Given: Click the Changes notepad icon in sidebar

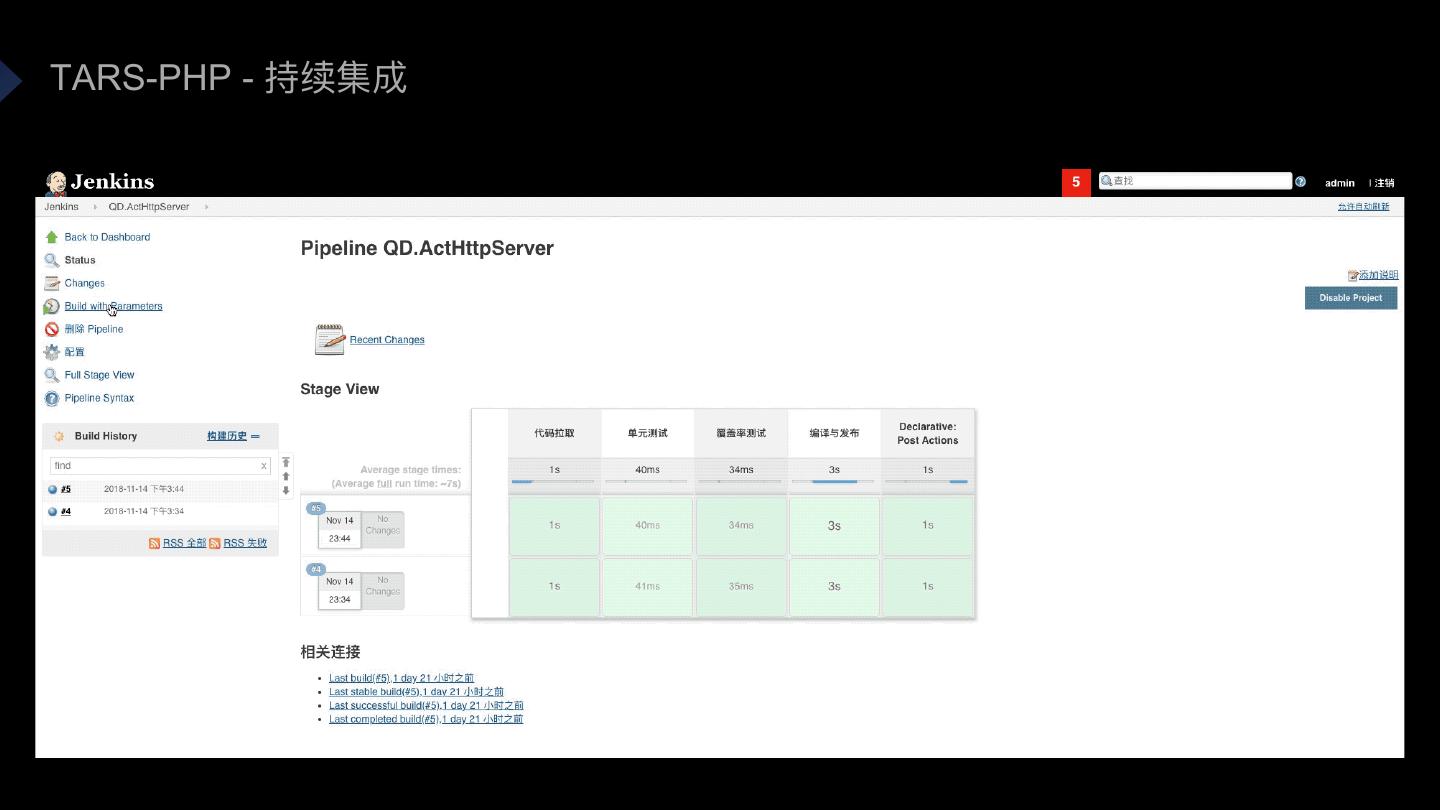Looking at the screenshot, I should pyautogui.click(x=52, y=283).
